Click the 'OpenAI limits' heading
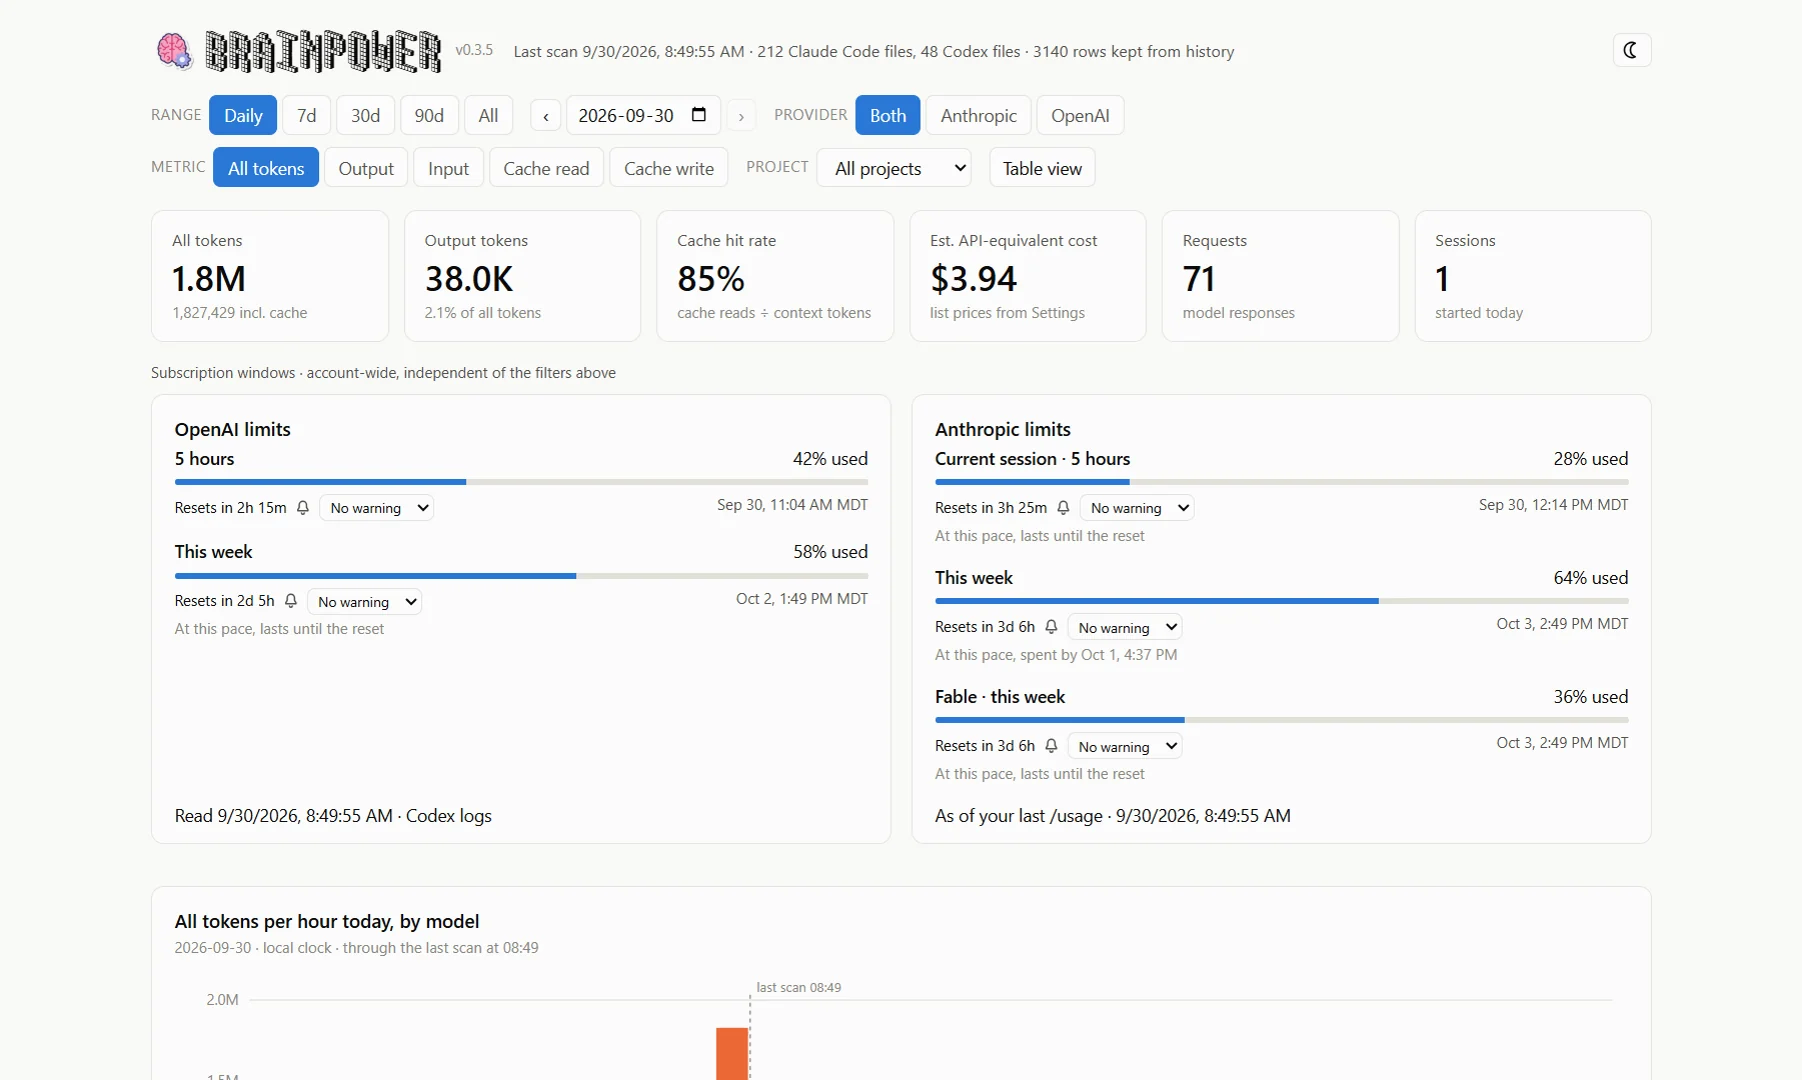The height and width of the screenshot is (1080, 1802). point(232,429)
